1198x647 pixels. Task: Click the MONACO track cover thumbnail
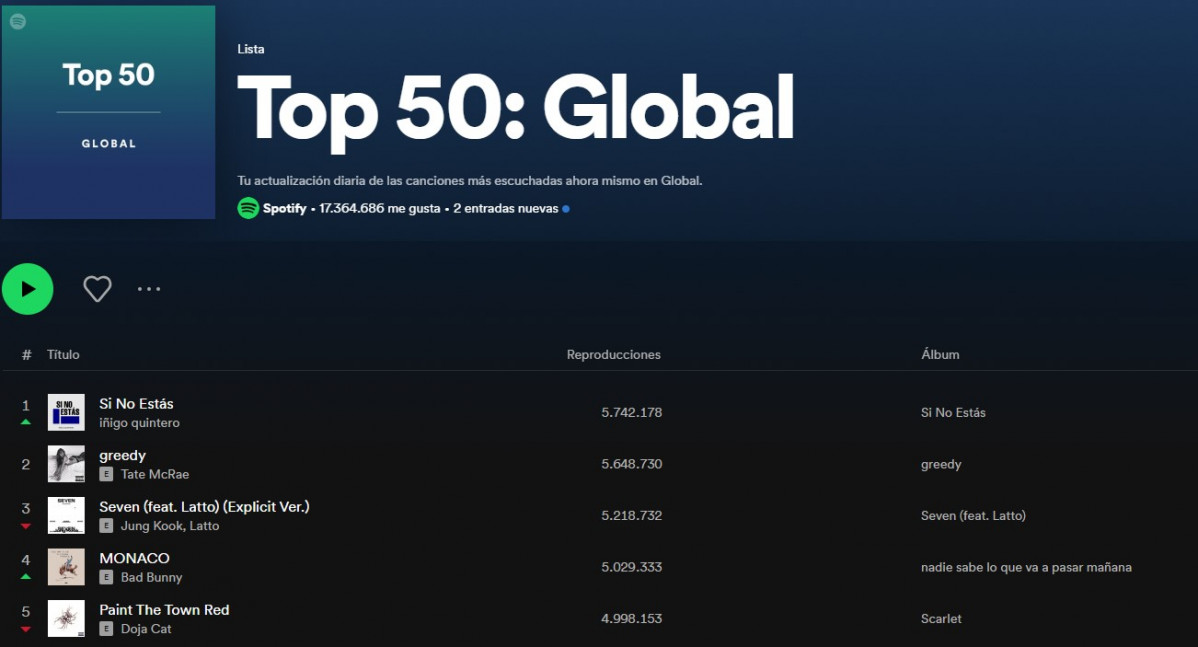[x=66, y=567]
